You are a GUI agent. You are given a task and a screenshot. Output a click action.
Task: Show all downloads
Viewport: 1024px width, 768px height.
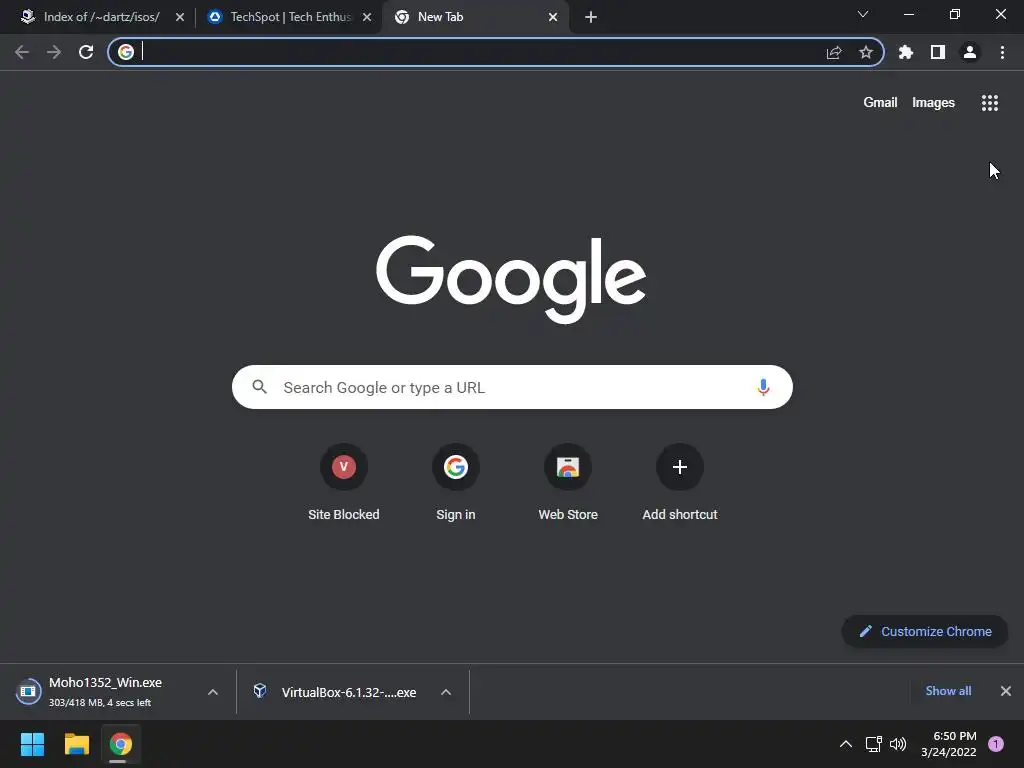point(948,691)
